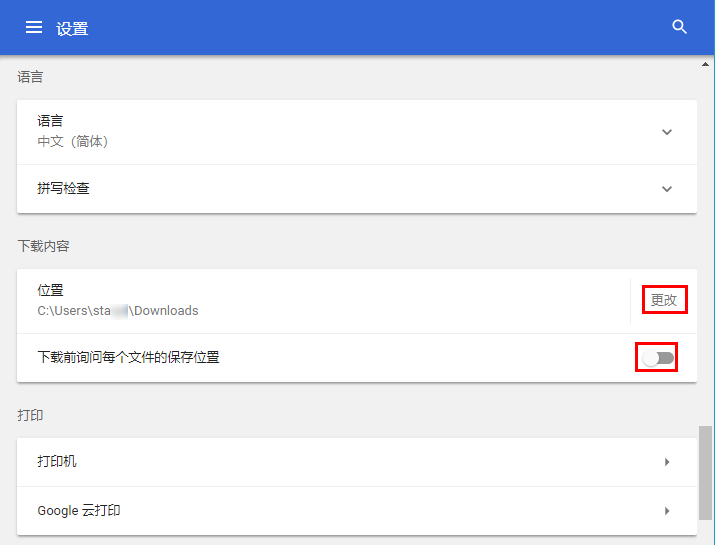Screen dimensions: 715x545
Task: Click the empty scrollbar track above the thumb
Action: pos(706,250)
